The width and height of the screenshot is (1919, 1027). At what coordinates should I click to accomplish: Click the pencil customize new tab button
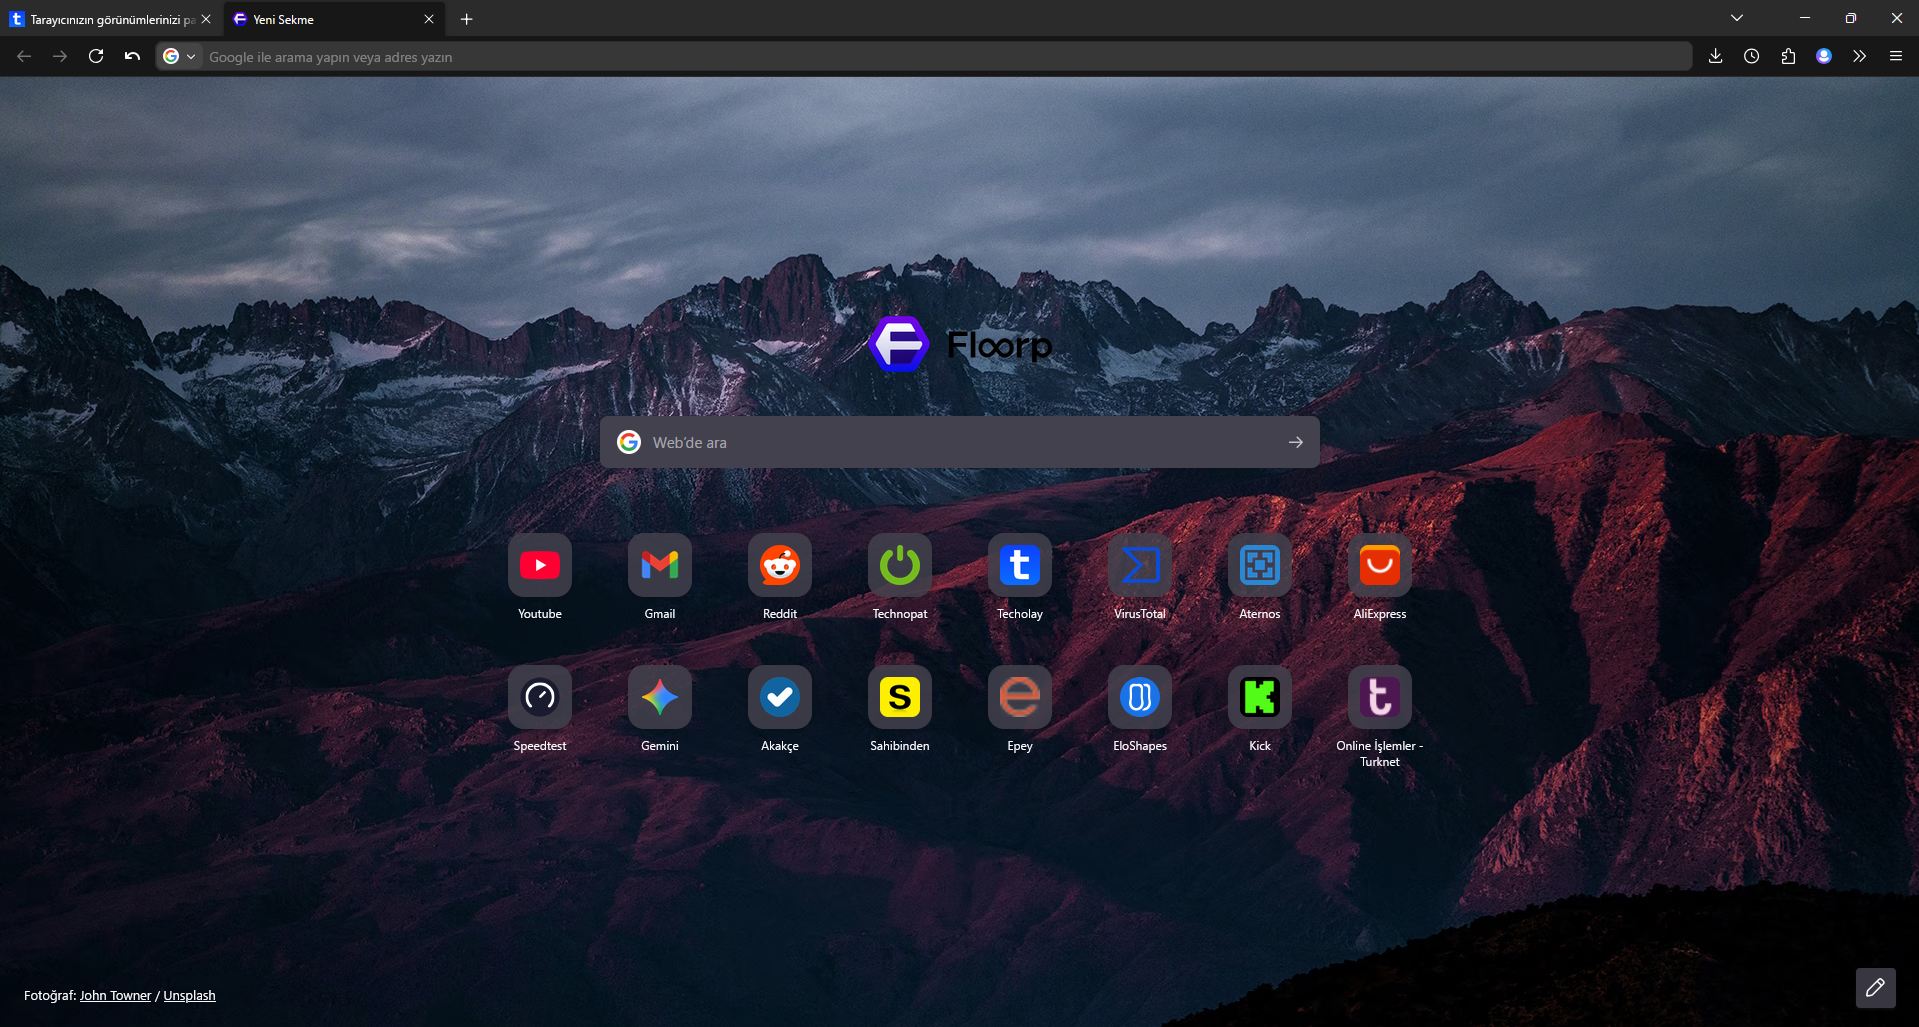1875,987
